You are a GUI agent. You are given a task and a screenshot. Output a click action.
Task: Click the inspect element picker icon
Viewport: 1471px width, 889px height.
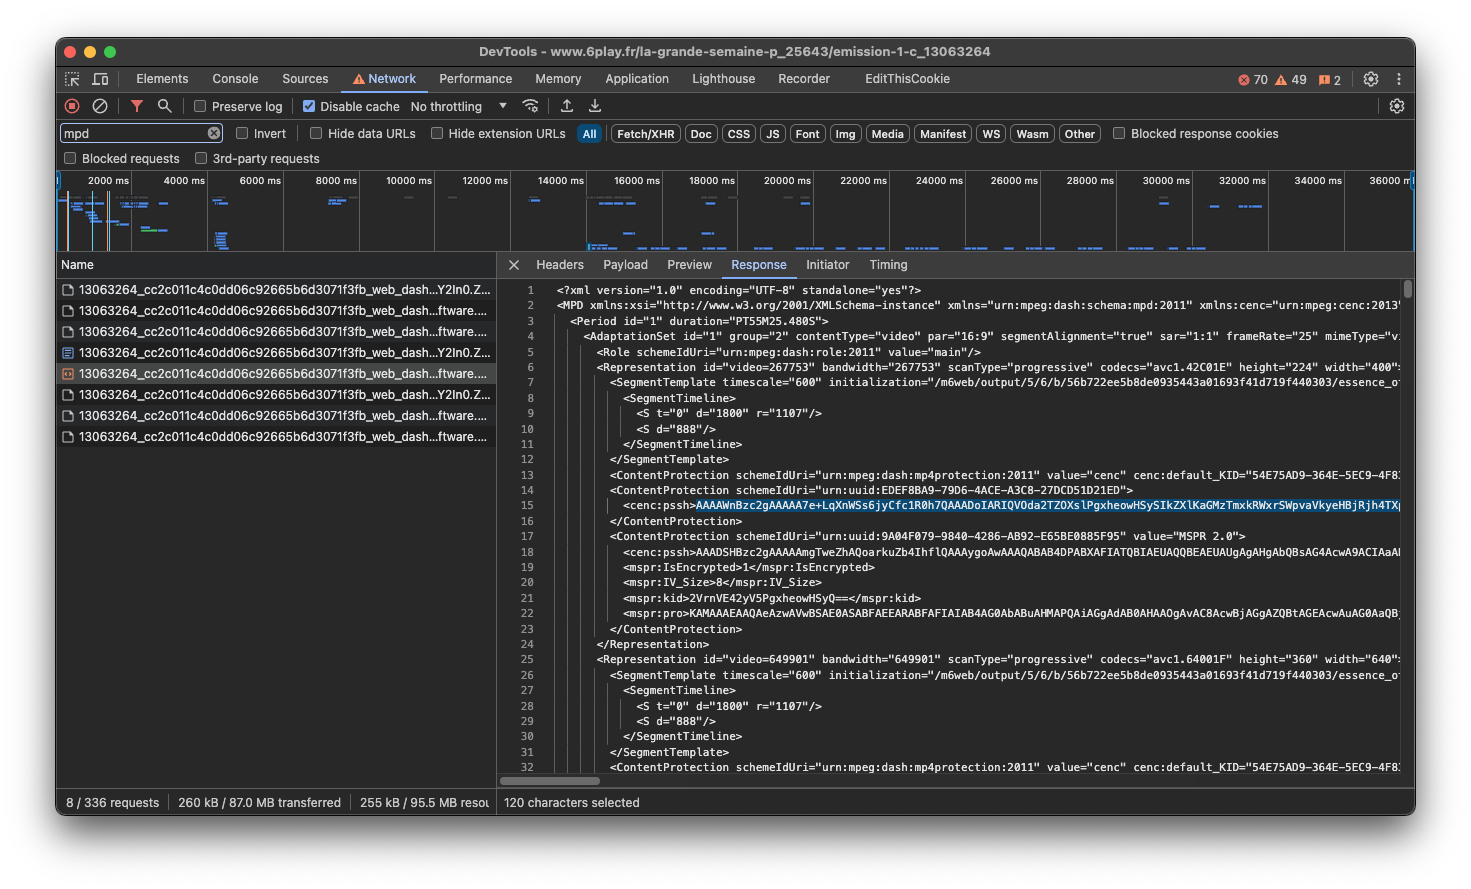click(x=72, y=79)
